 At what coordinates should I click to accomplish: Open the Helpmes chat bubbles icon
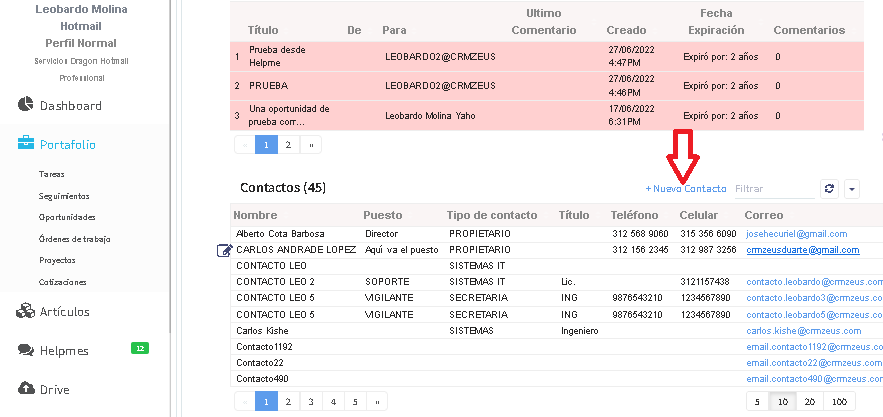click(26, 350)
